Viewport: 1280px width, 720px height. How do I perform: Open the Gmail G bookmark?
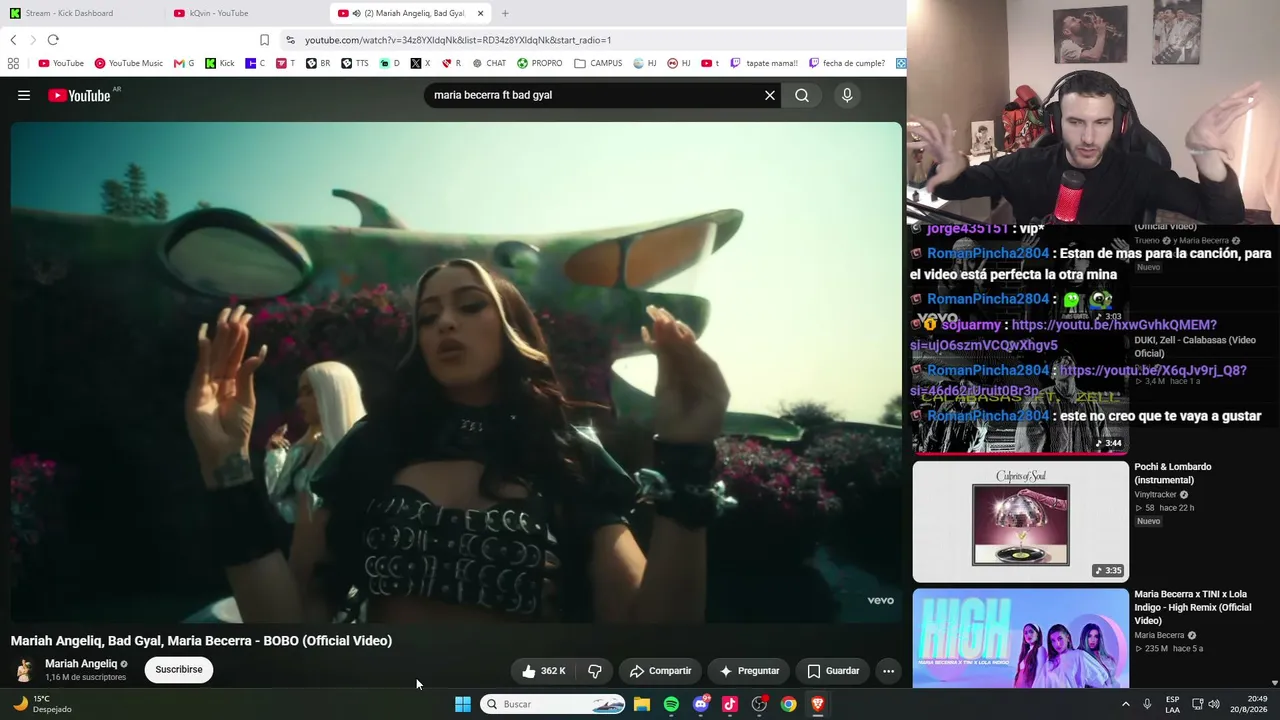pyautogui.click(x=184, y=63)
